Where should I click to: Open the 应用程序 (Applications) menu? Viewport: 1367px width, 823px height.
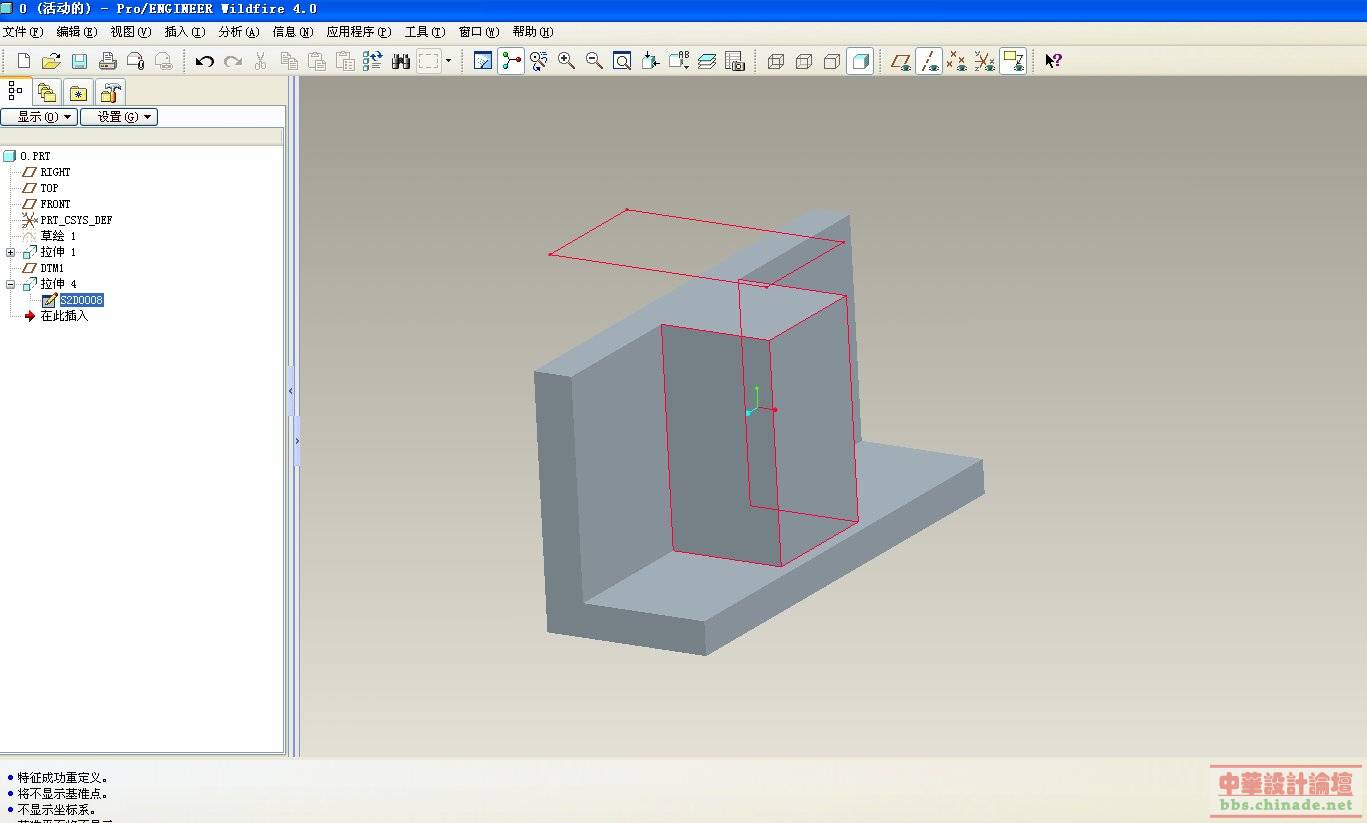click(359, 32)
